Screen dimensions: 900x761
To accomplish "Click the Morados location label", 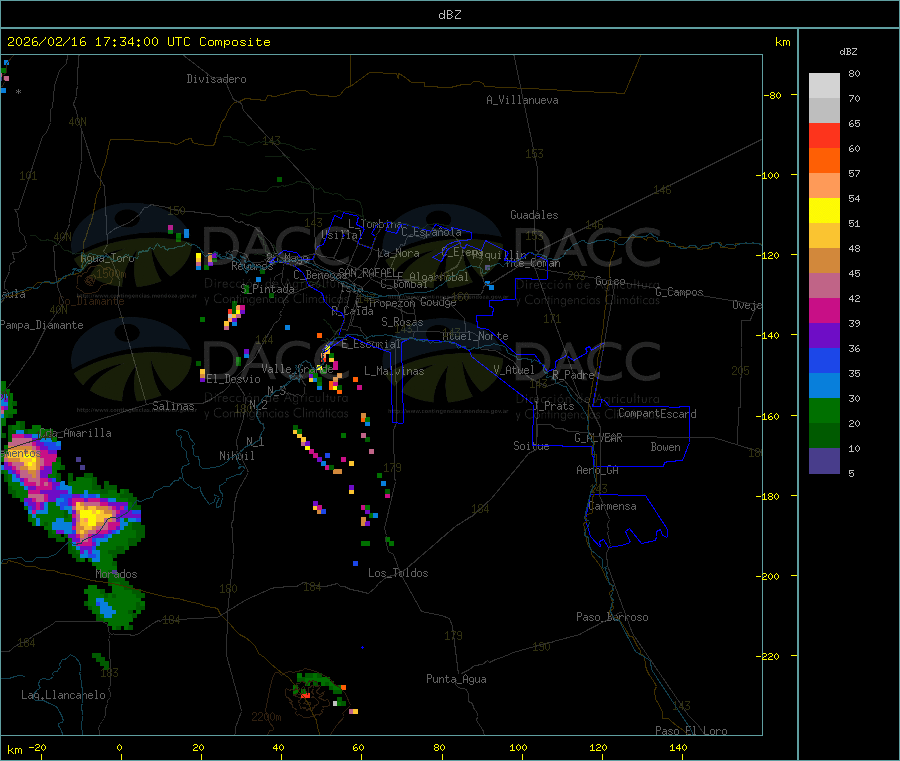I will (116, 574).
